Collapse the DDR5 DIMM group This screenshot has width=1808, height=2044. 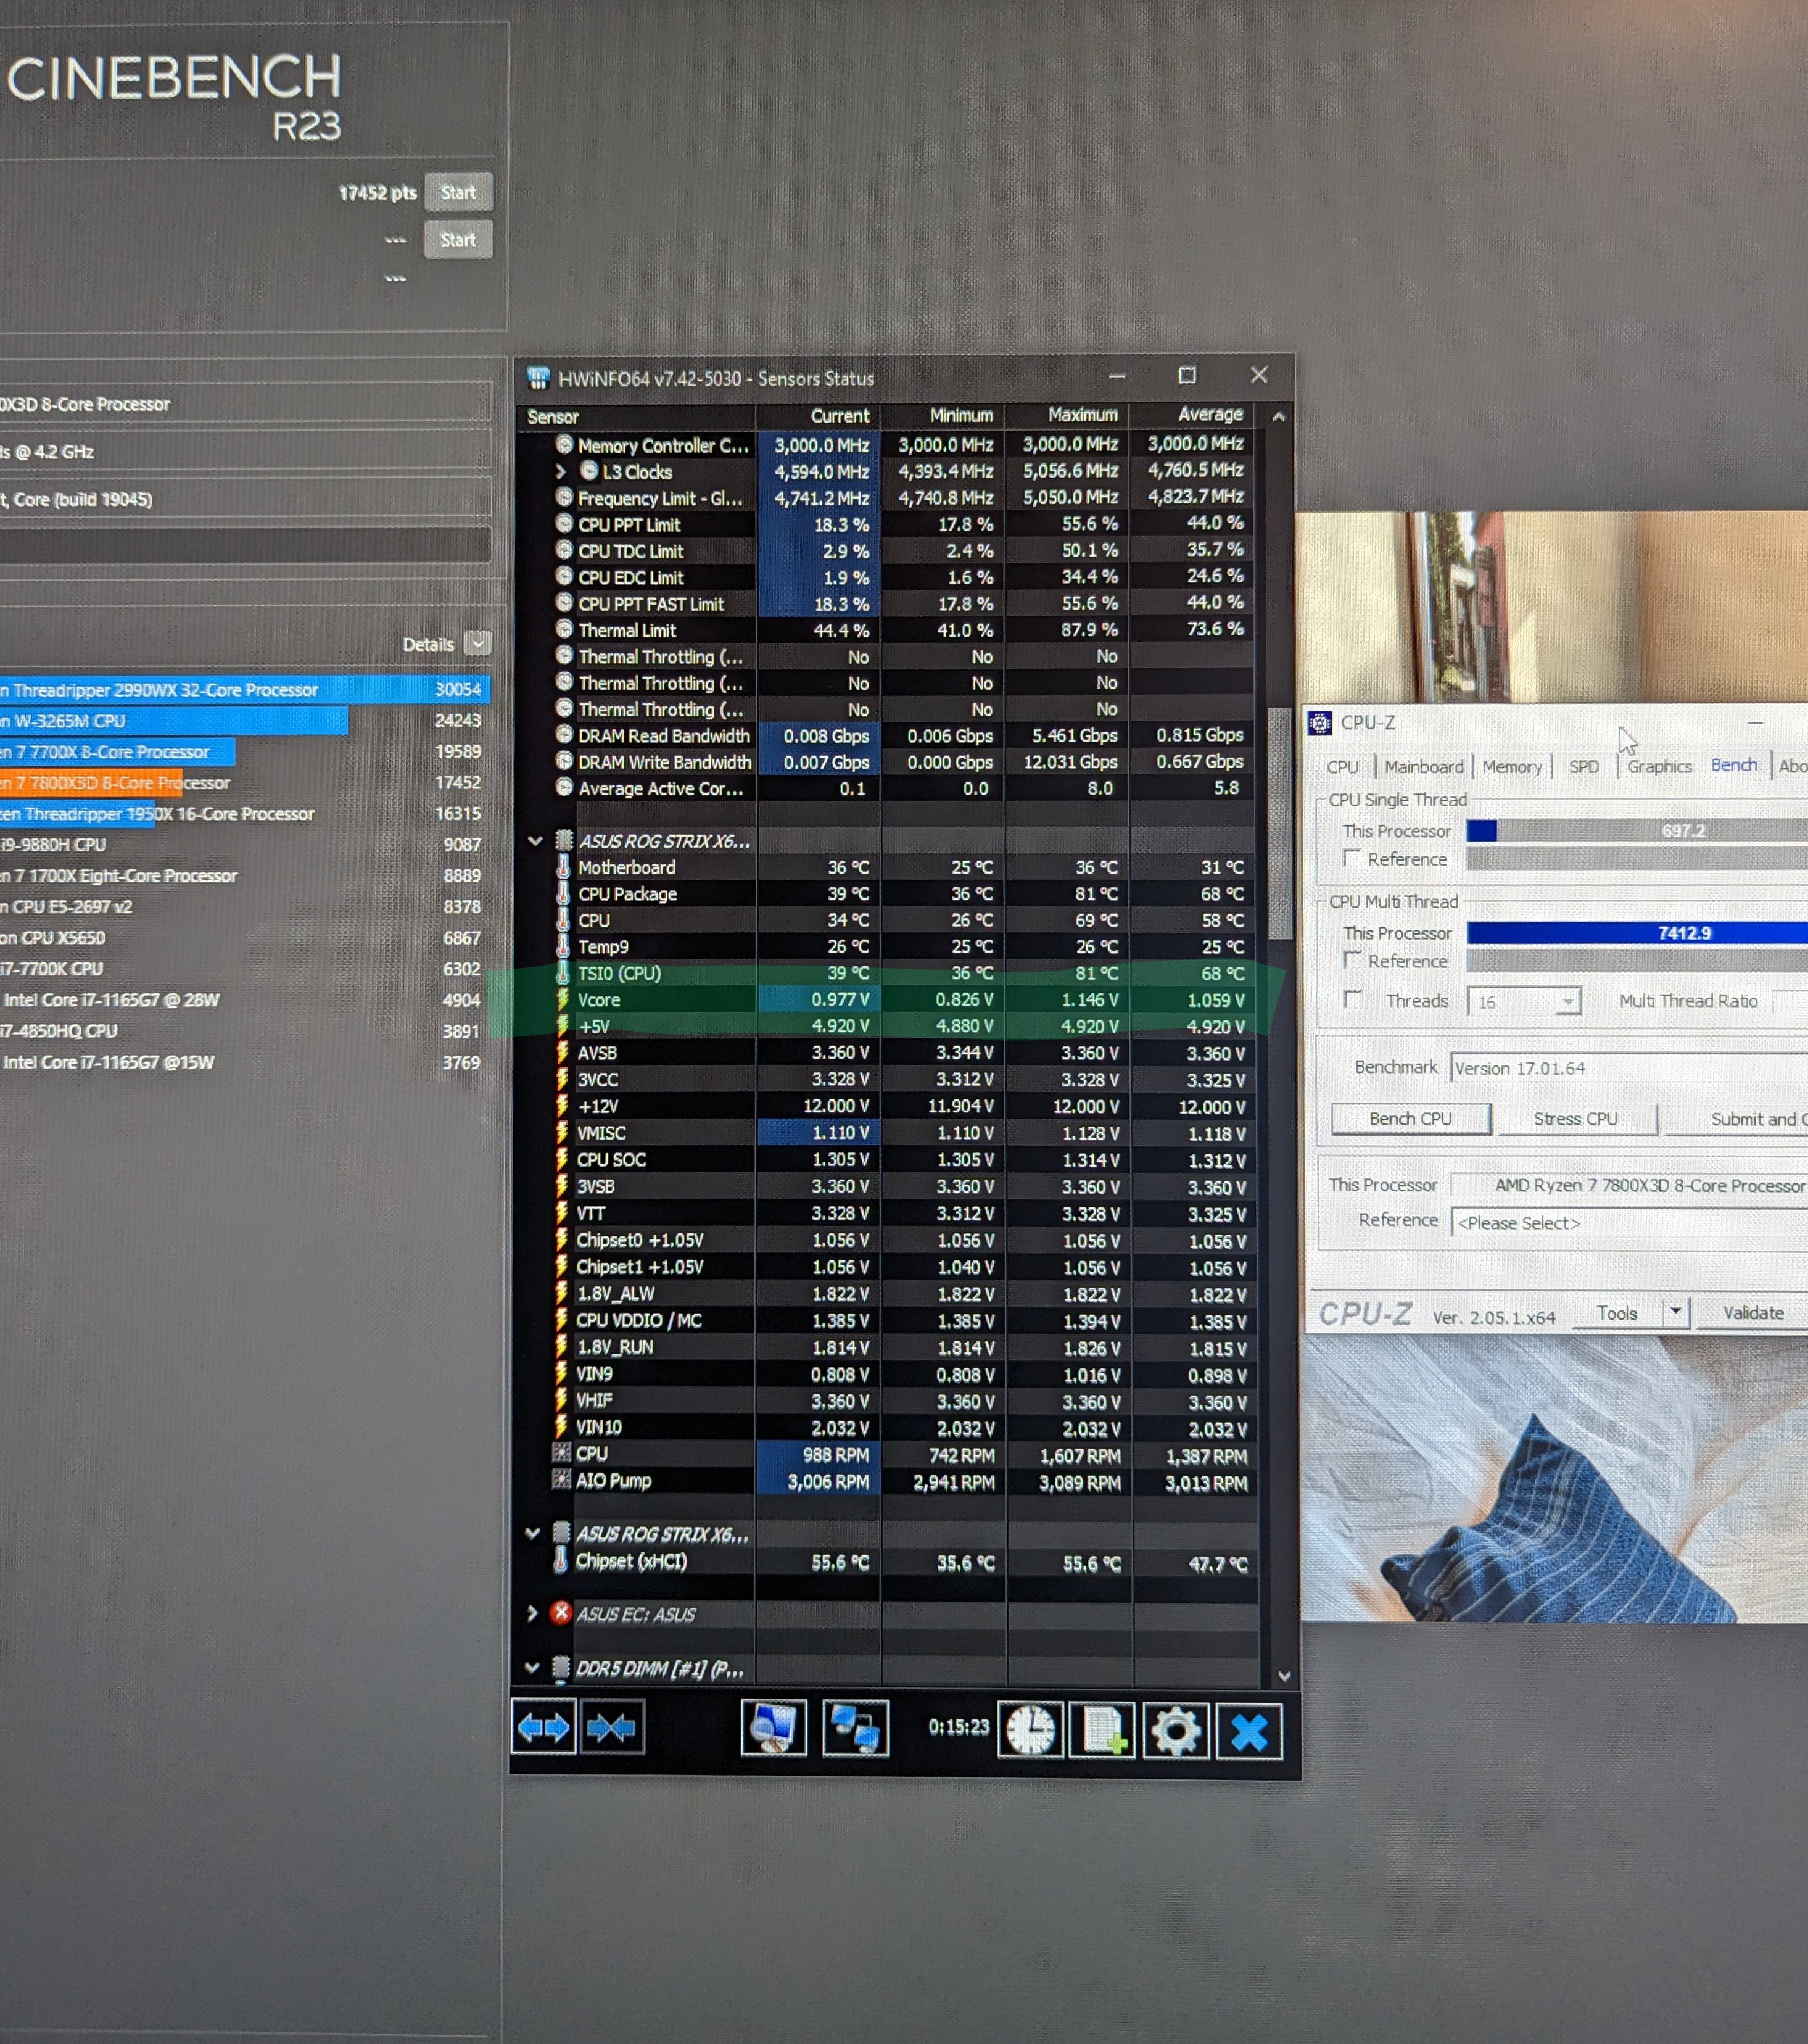[x=532, y=1667]
